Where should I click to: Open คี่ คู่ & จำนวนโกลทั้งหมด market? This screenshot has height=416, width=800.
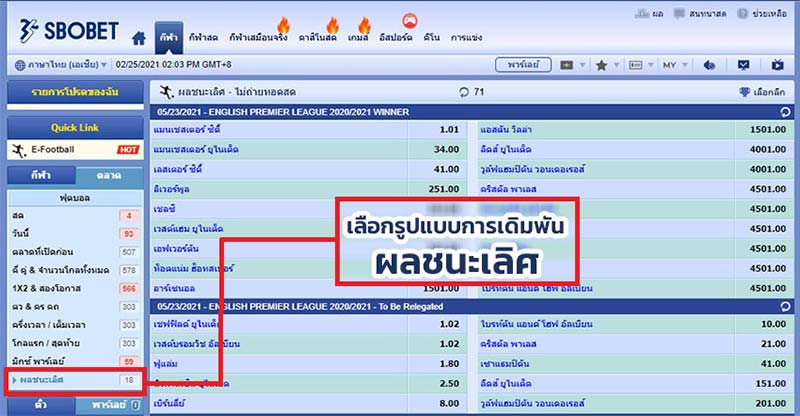point(76,271)
